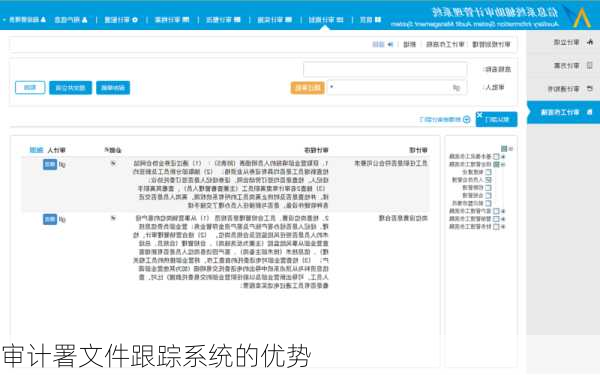Viewport: 600px width, 375px height.
Task: Click the 金额% column header
Action: click(x=113, y=150)
